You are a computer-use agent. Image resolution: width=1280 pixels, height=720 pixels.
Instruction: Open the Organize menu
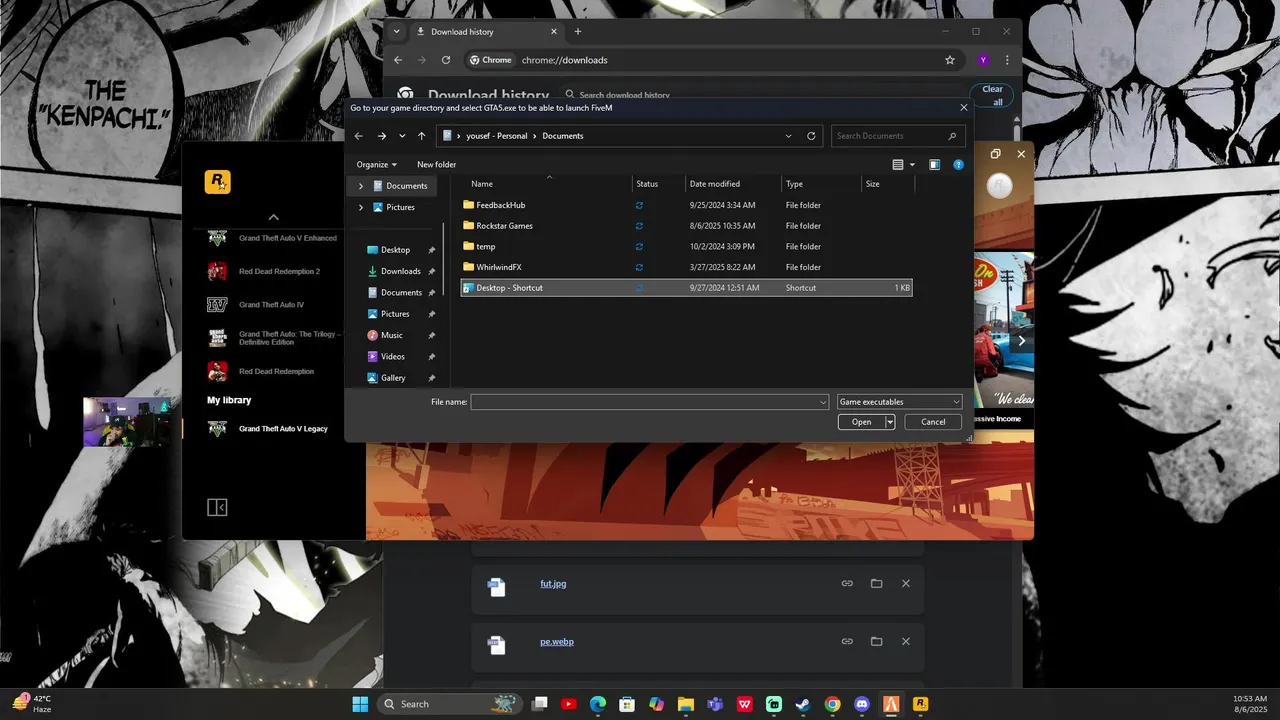click(376, 164)
